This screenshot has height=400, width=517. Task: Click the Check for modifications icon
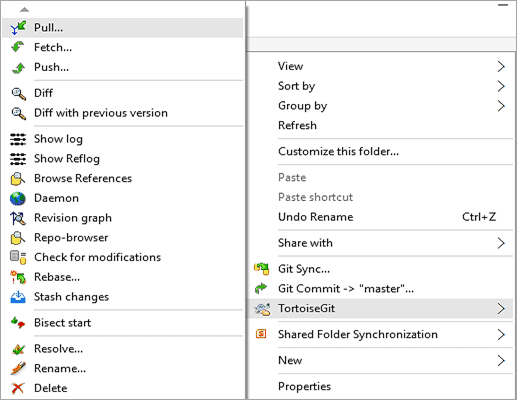click(18, 257)
